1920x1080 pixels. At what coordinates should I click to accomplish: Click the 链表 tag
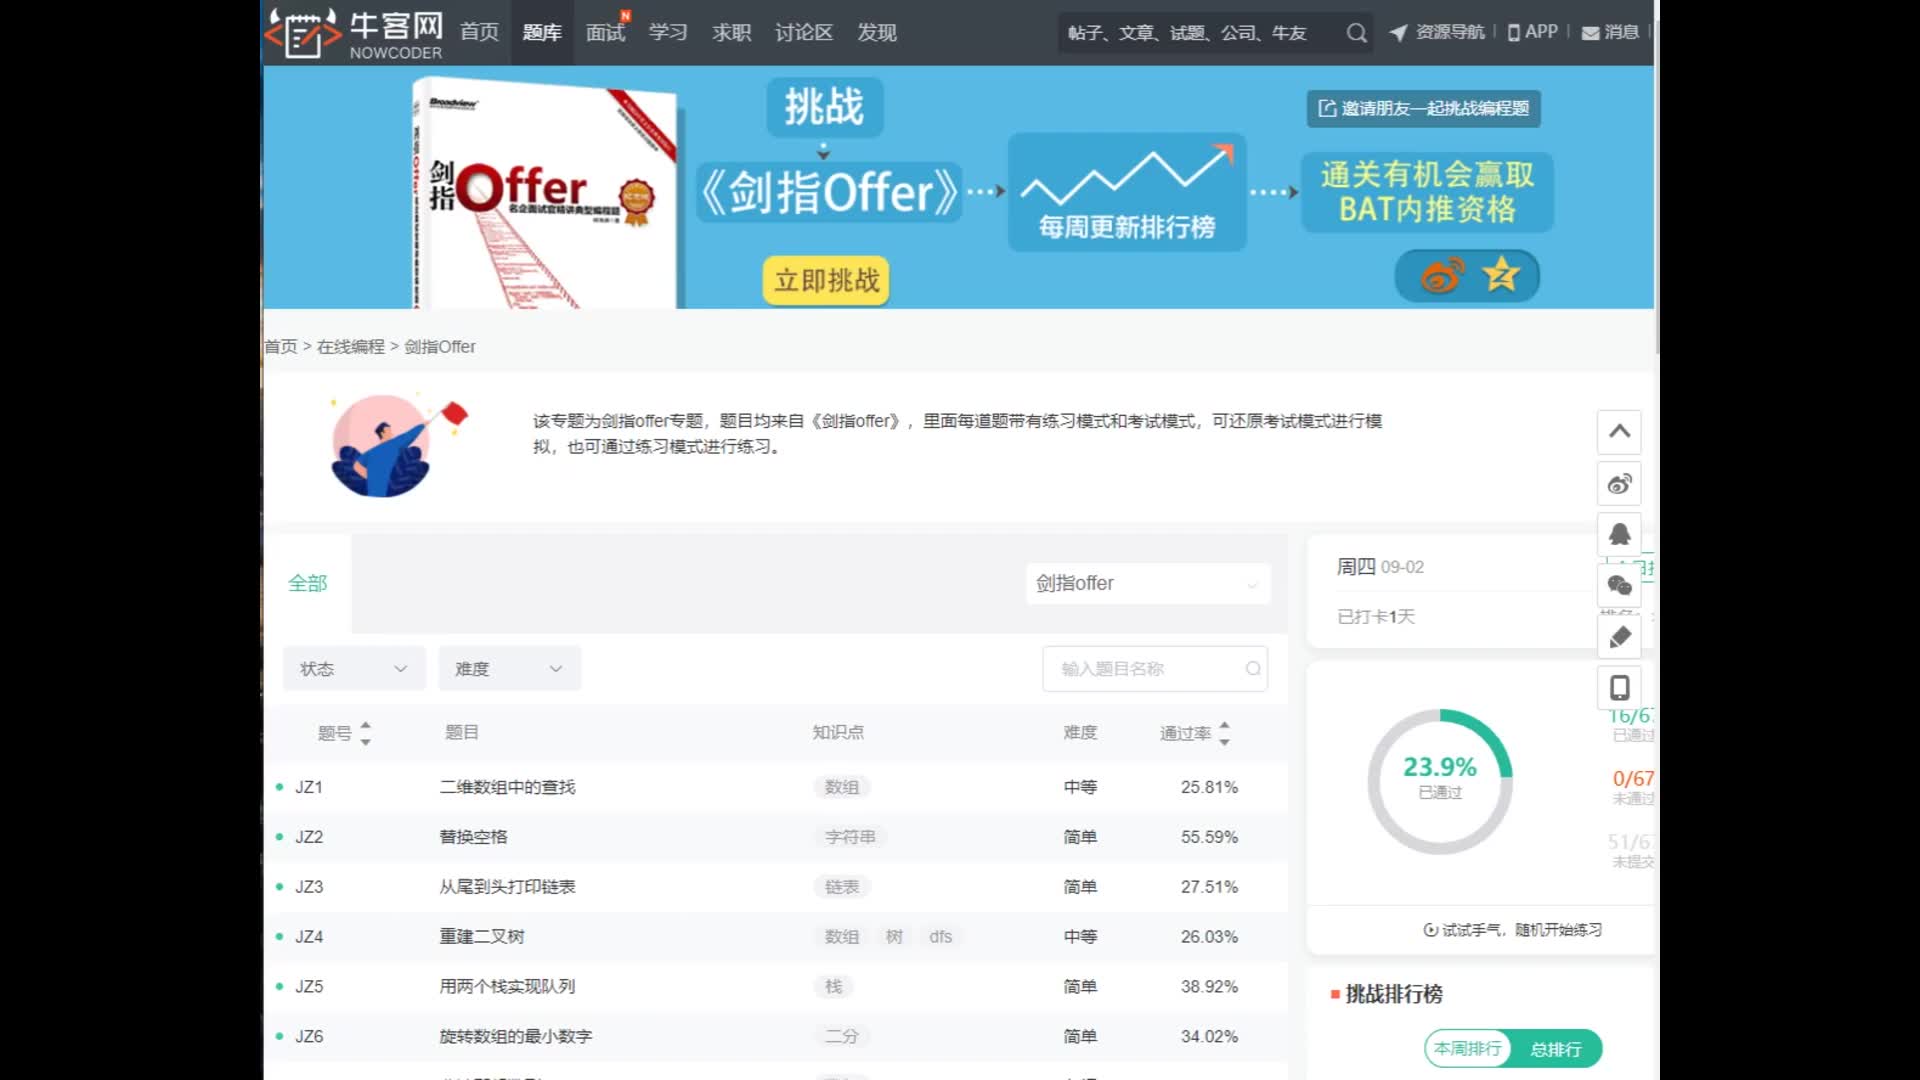[x=842, y=888]
